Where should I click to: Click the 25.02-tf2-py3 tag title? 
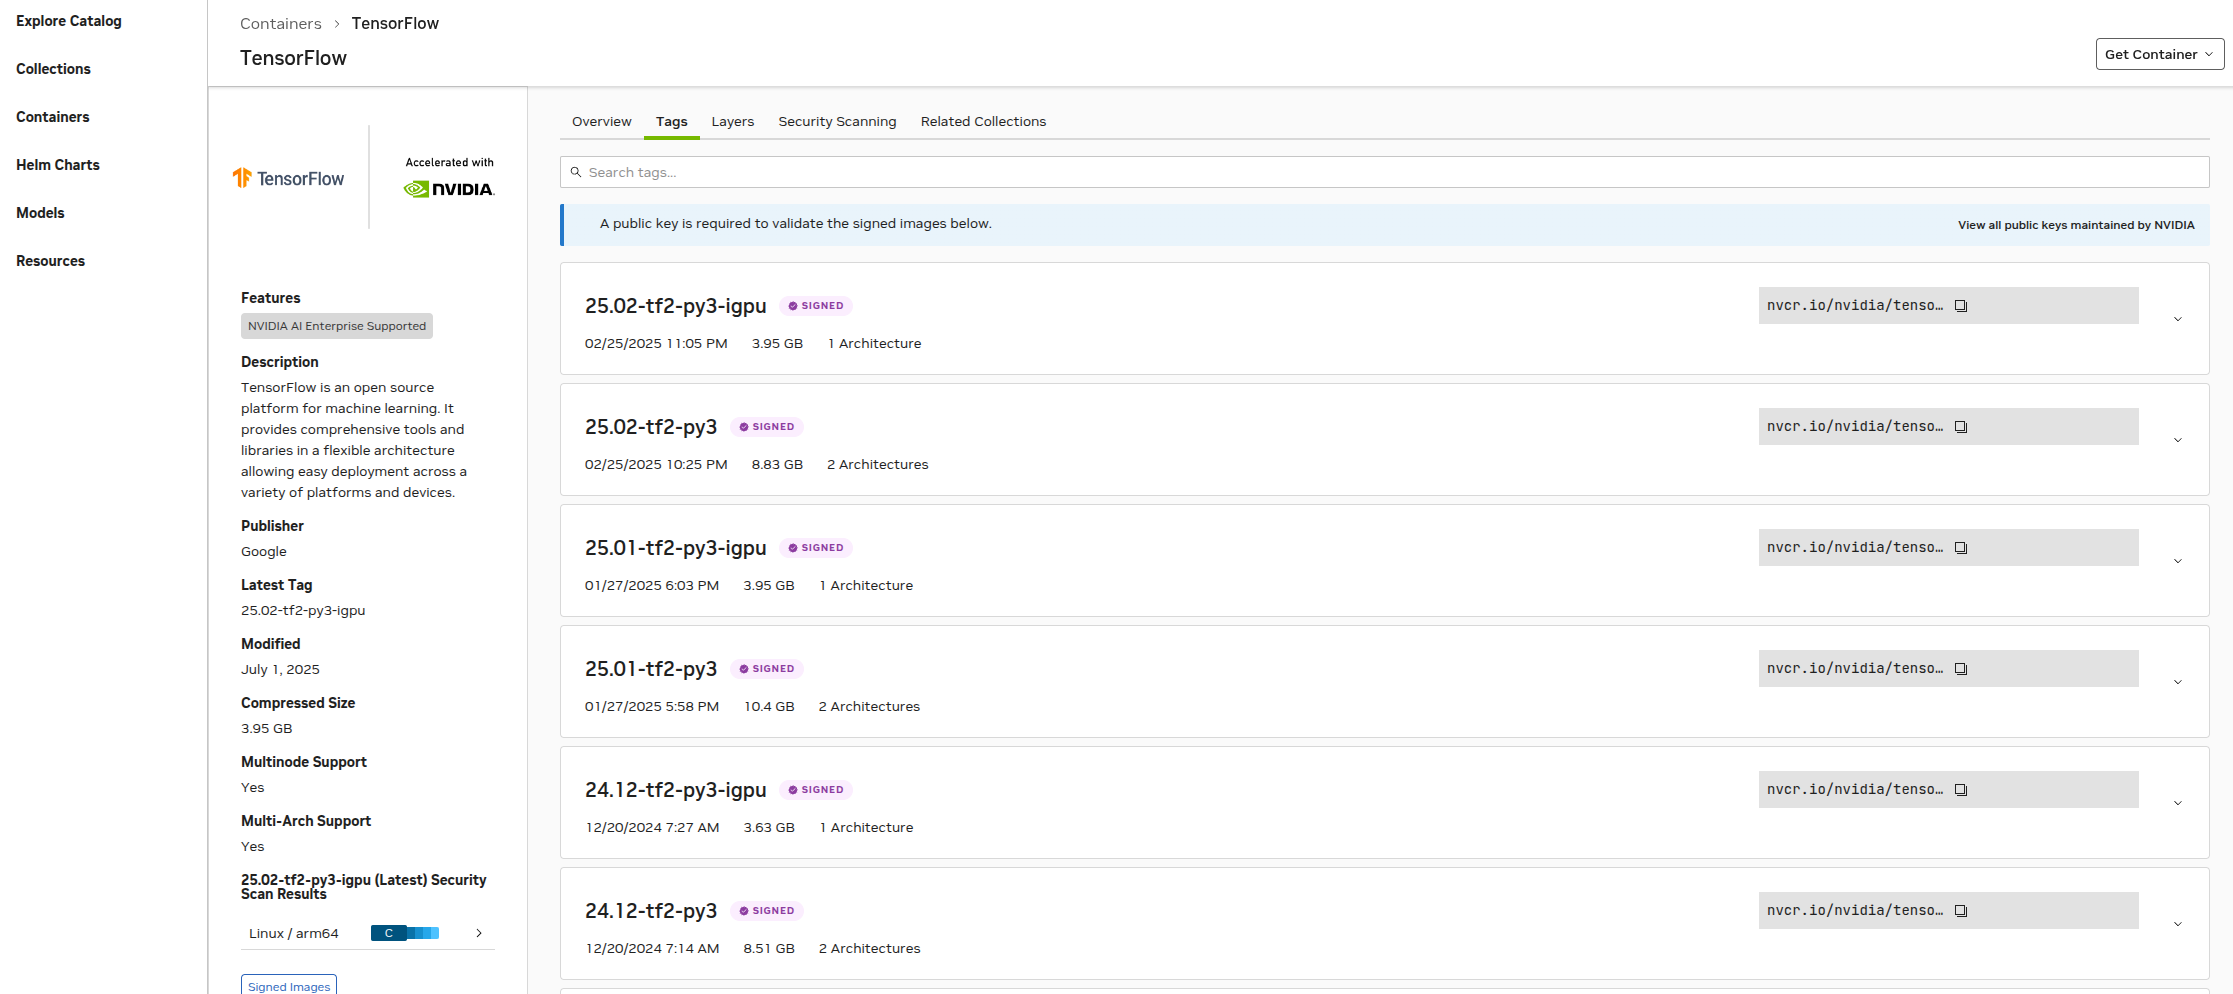point(651,427)
